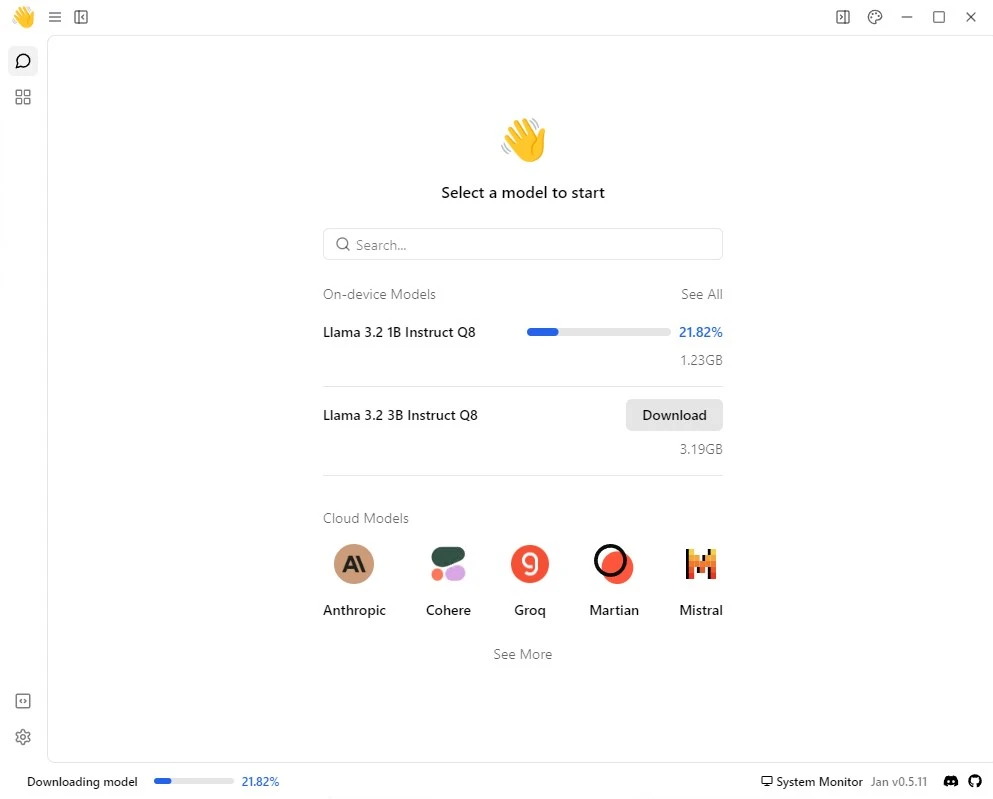Expand cloud models with See More

pyautogui.click(x=522, y=654)
